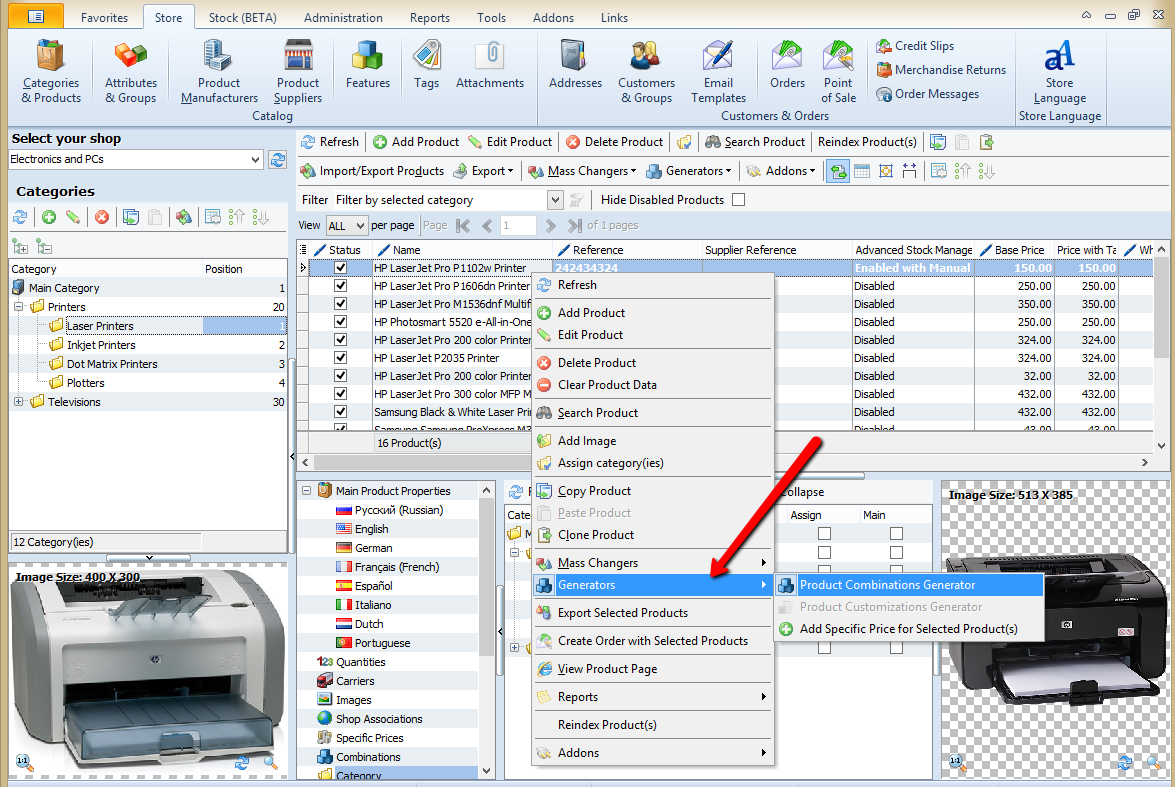Collapse the Printers category tree node
Screen dimensions: 1175x787
19,307
